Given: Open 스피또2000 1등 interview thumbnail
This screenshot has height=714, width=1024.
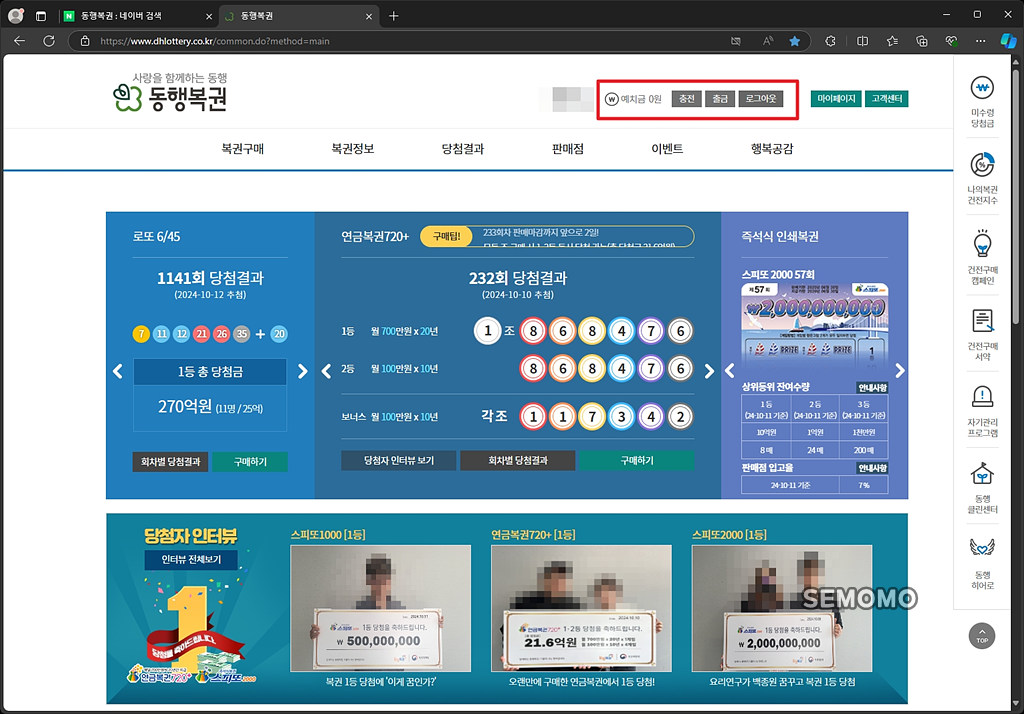Looking at the screenshot, I should click(x=782, y=608).
